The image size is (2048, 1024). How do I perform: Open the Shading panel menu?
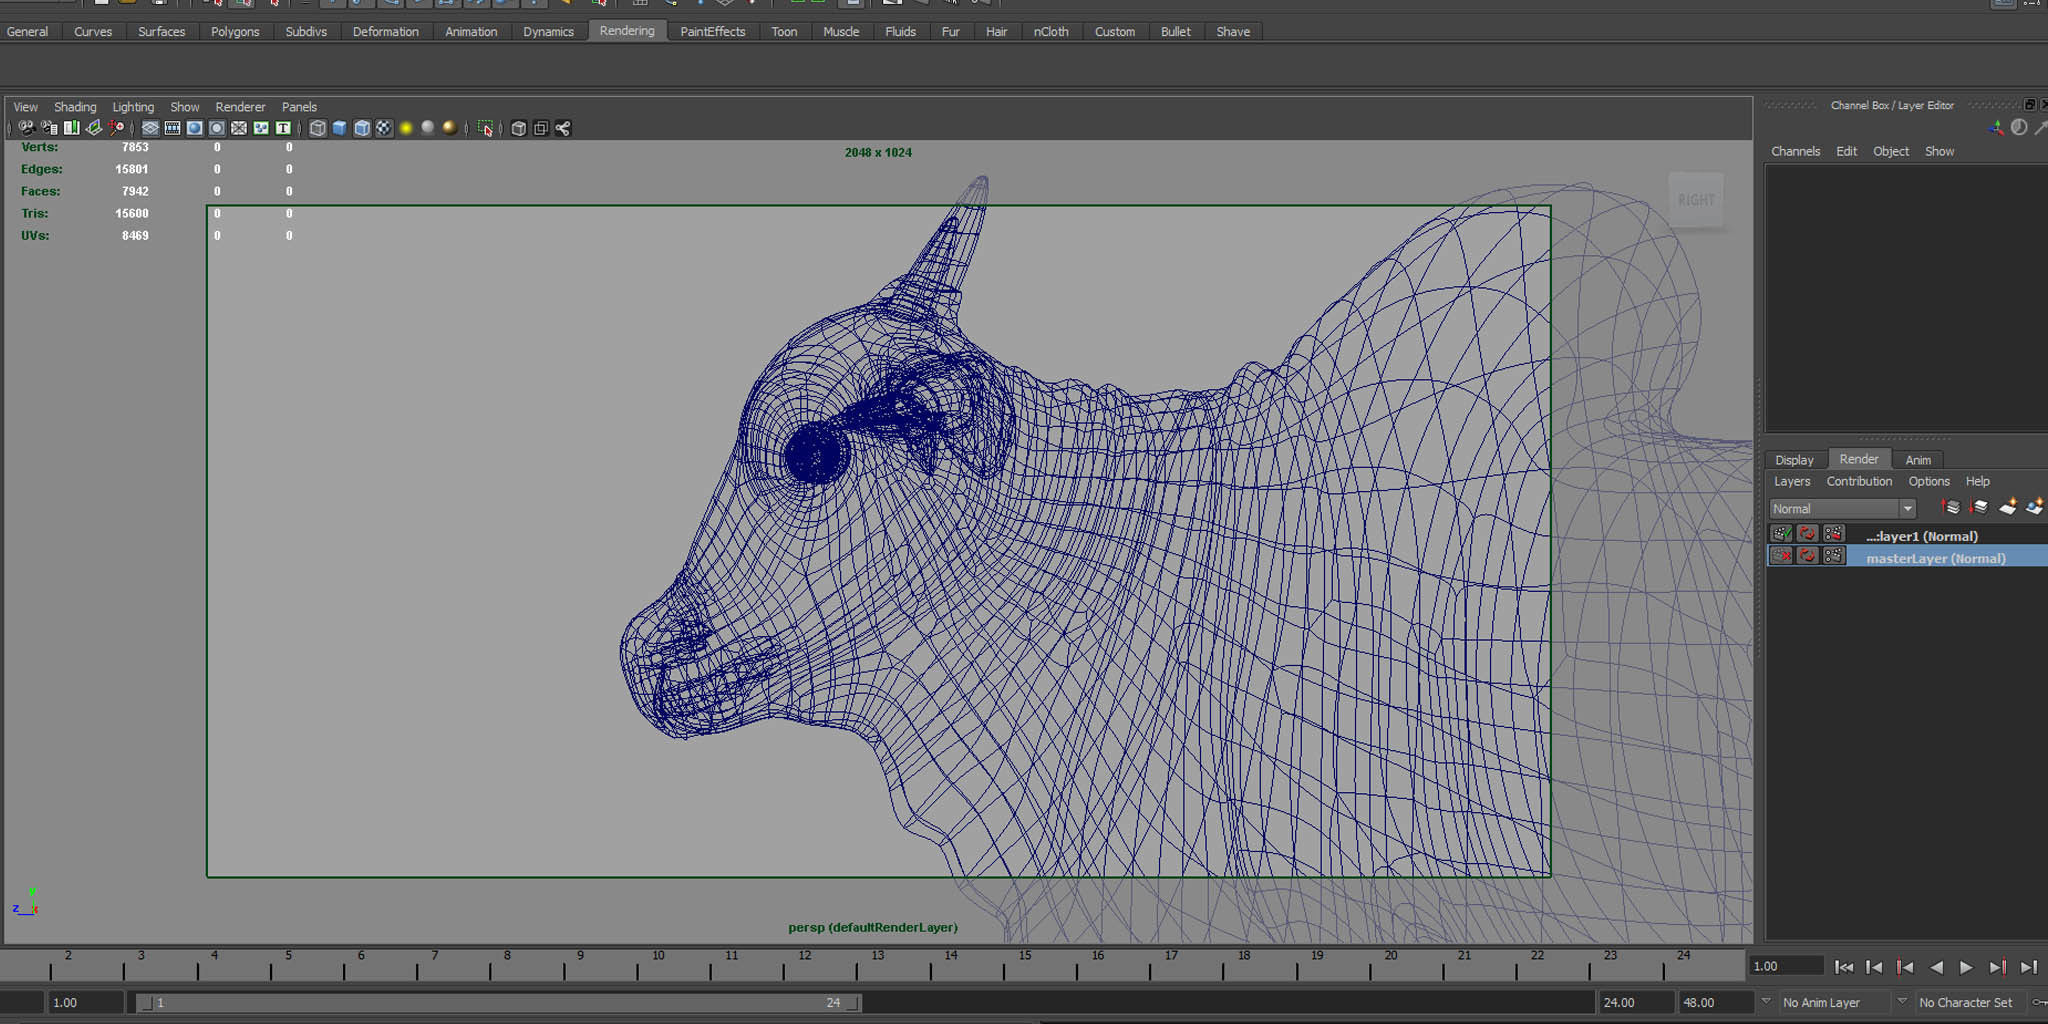[x=75, y=107]
